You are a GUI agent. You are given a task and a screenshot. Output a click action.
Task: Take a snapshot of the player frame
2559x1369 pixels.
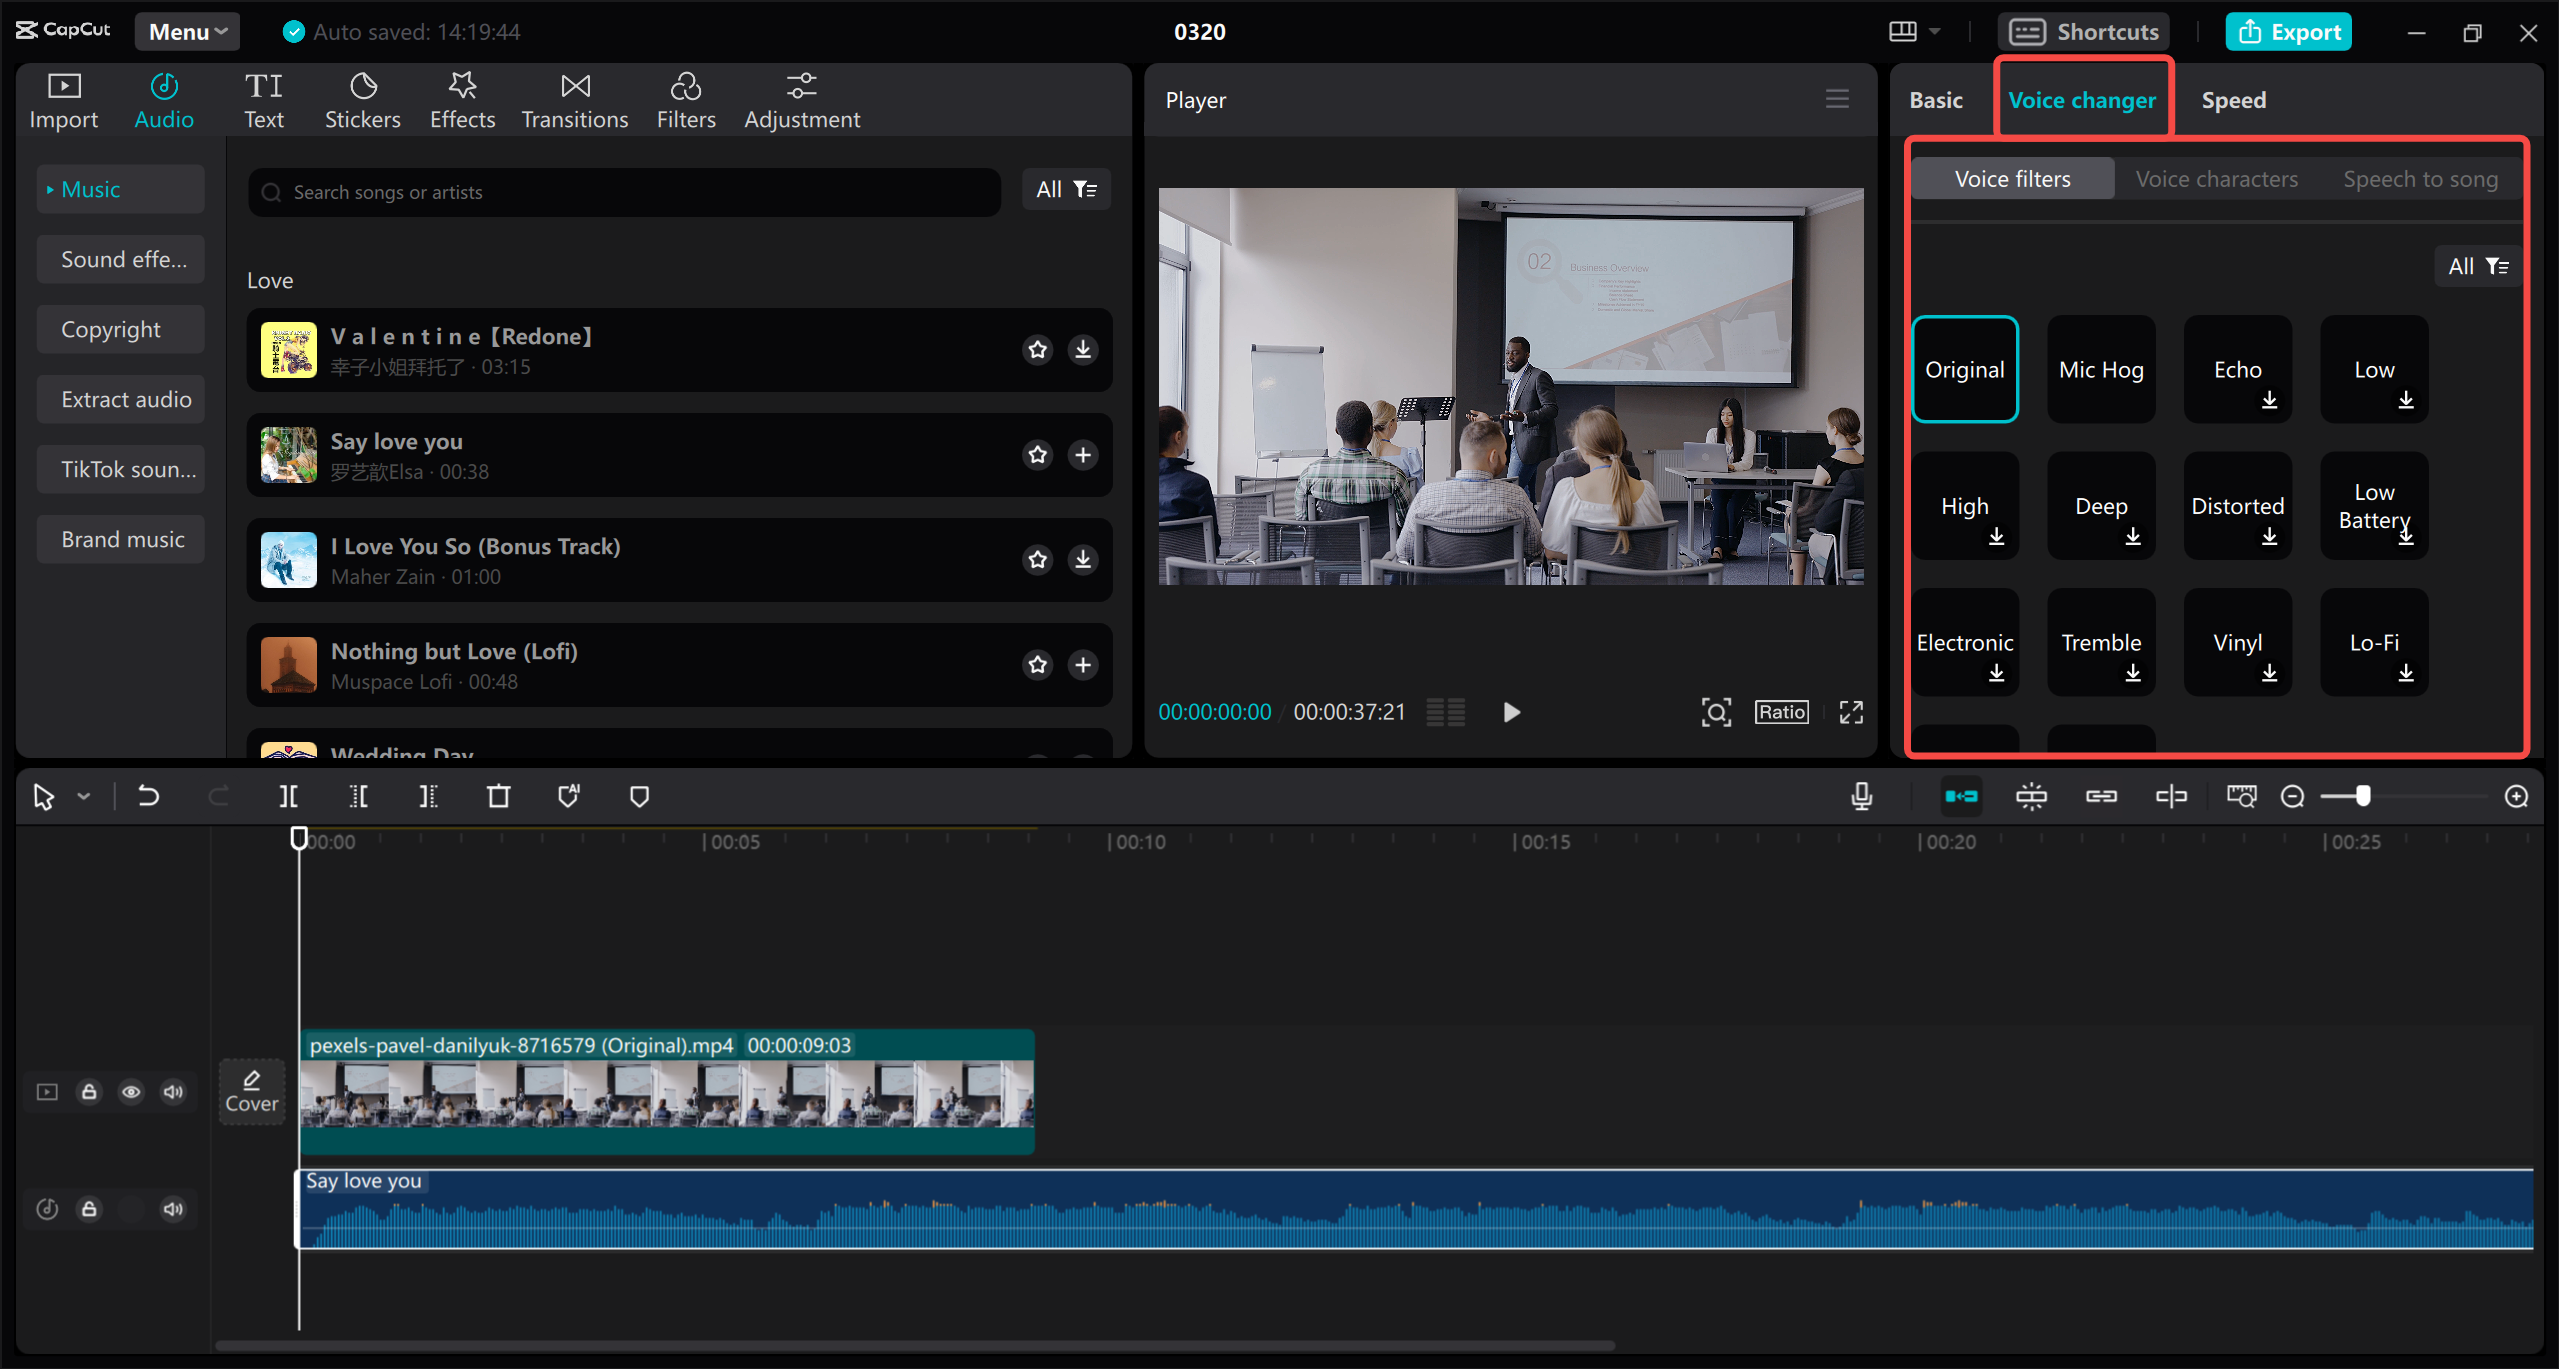(x=1716, y=712)
